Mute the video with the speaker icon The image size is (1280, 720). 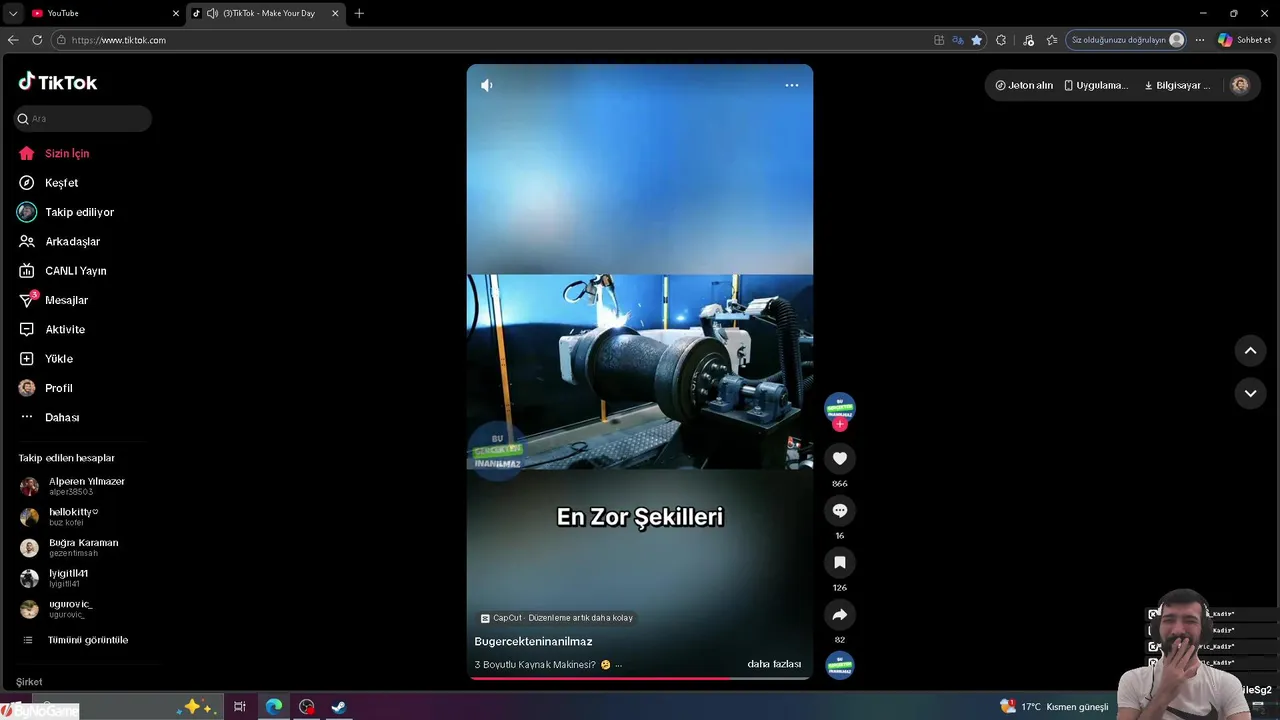[487, 85]
